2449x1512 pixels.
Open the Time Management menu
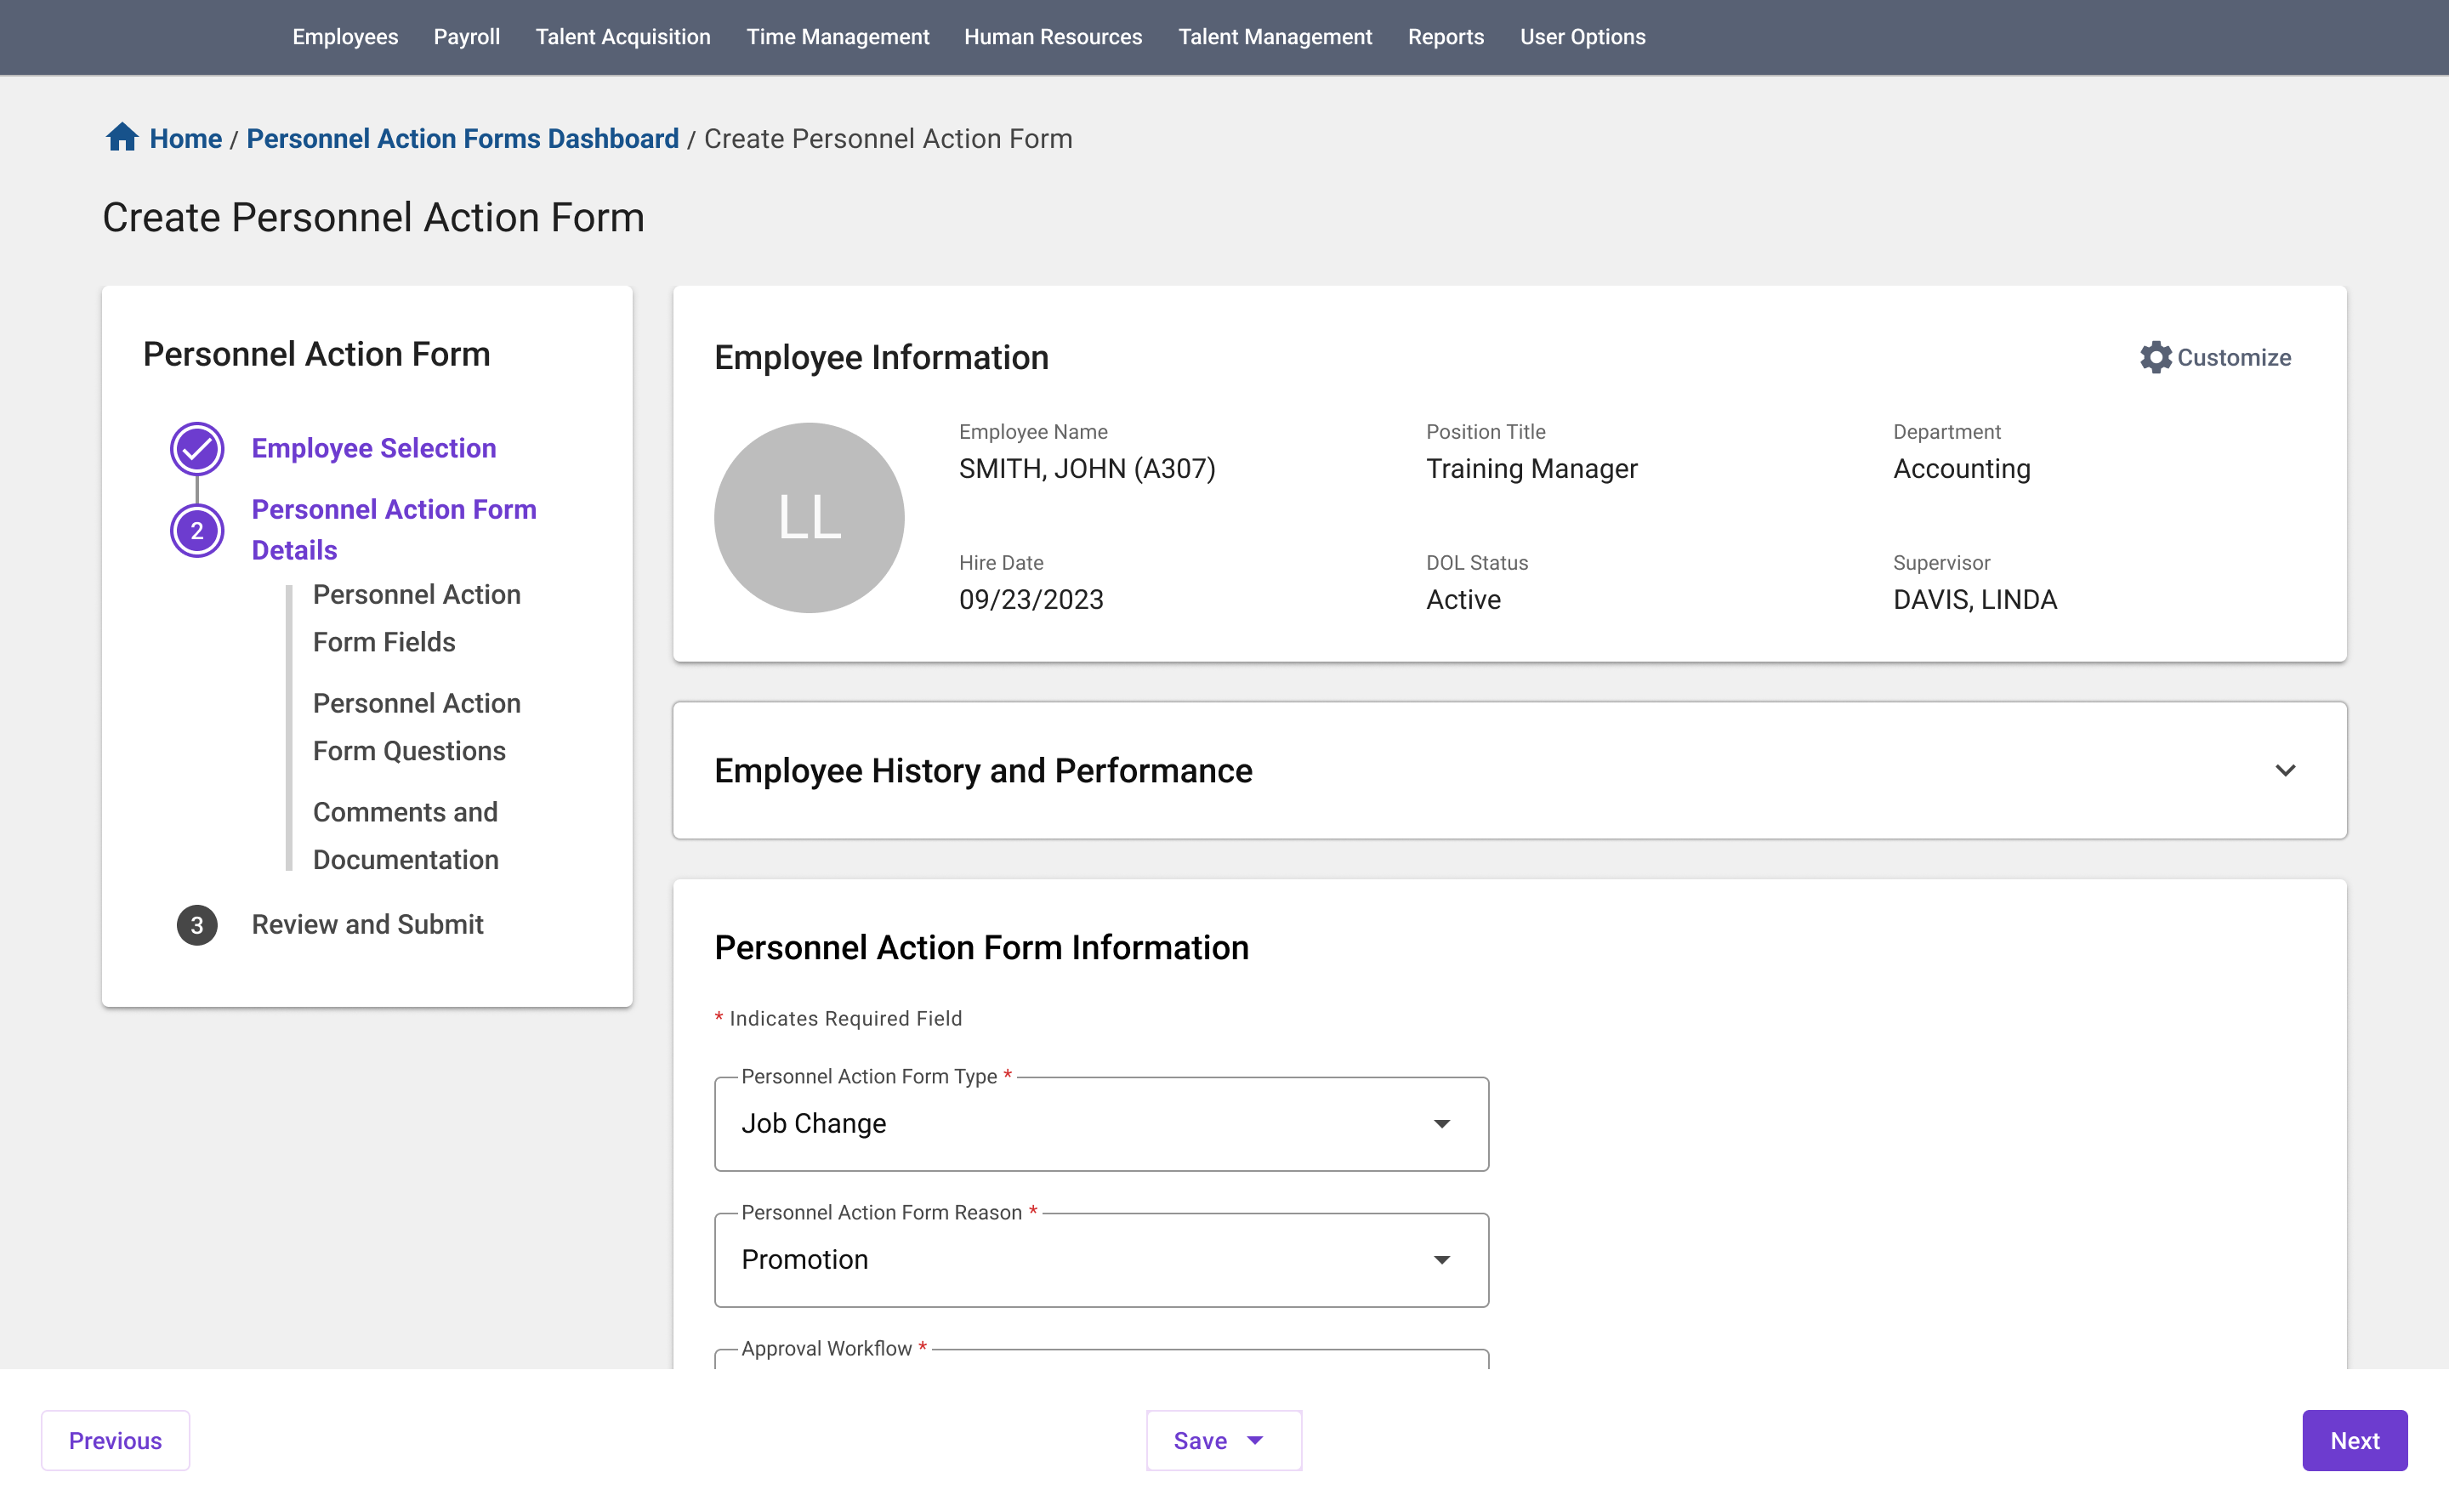(x=837, y=37)
